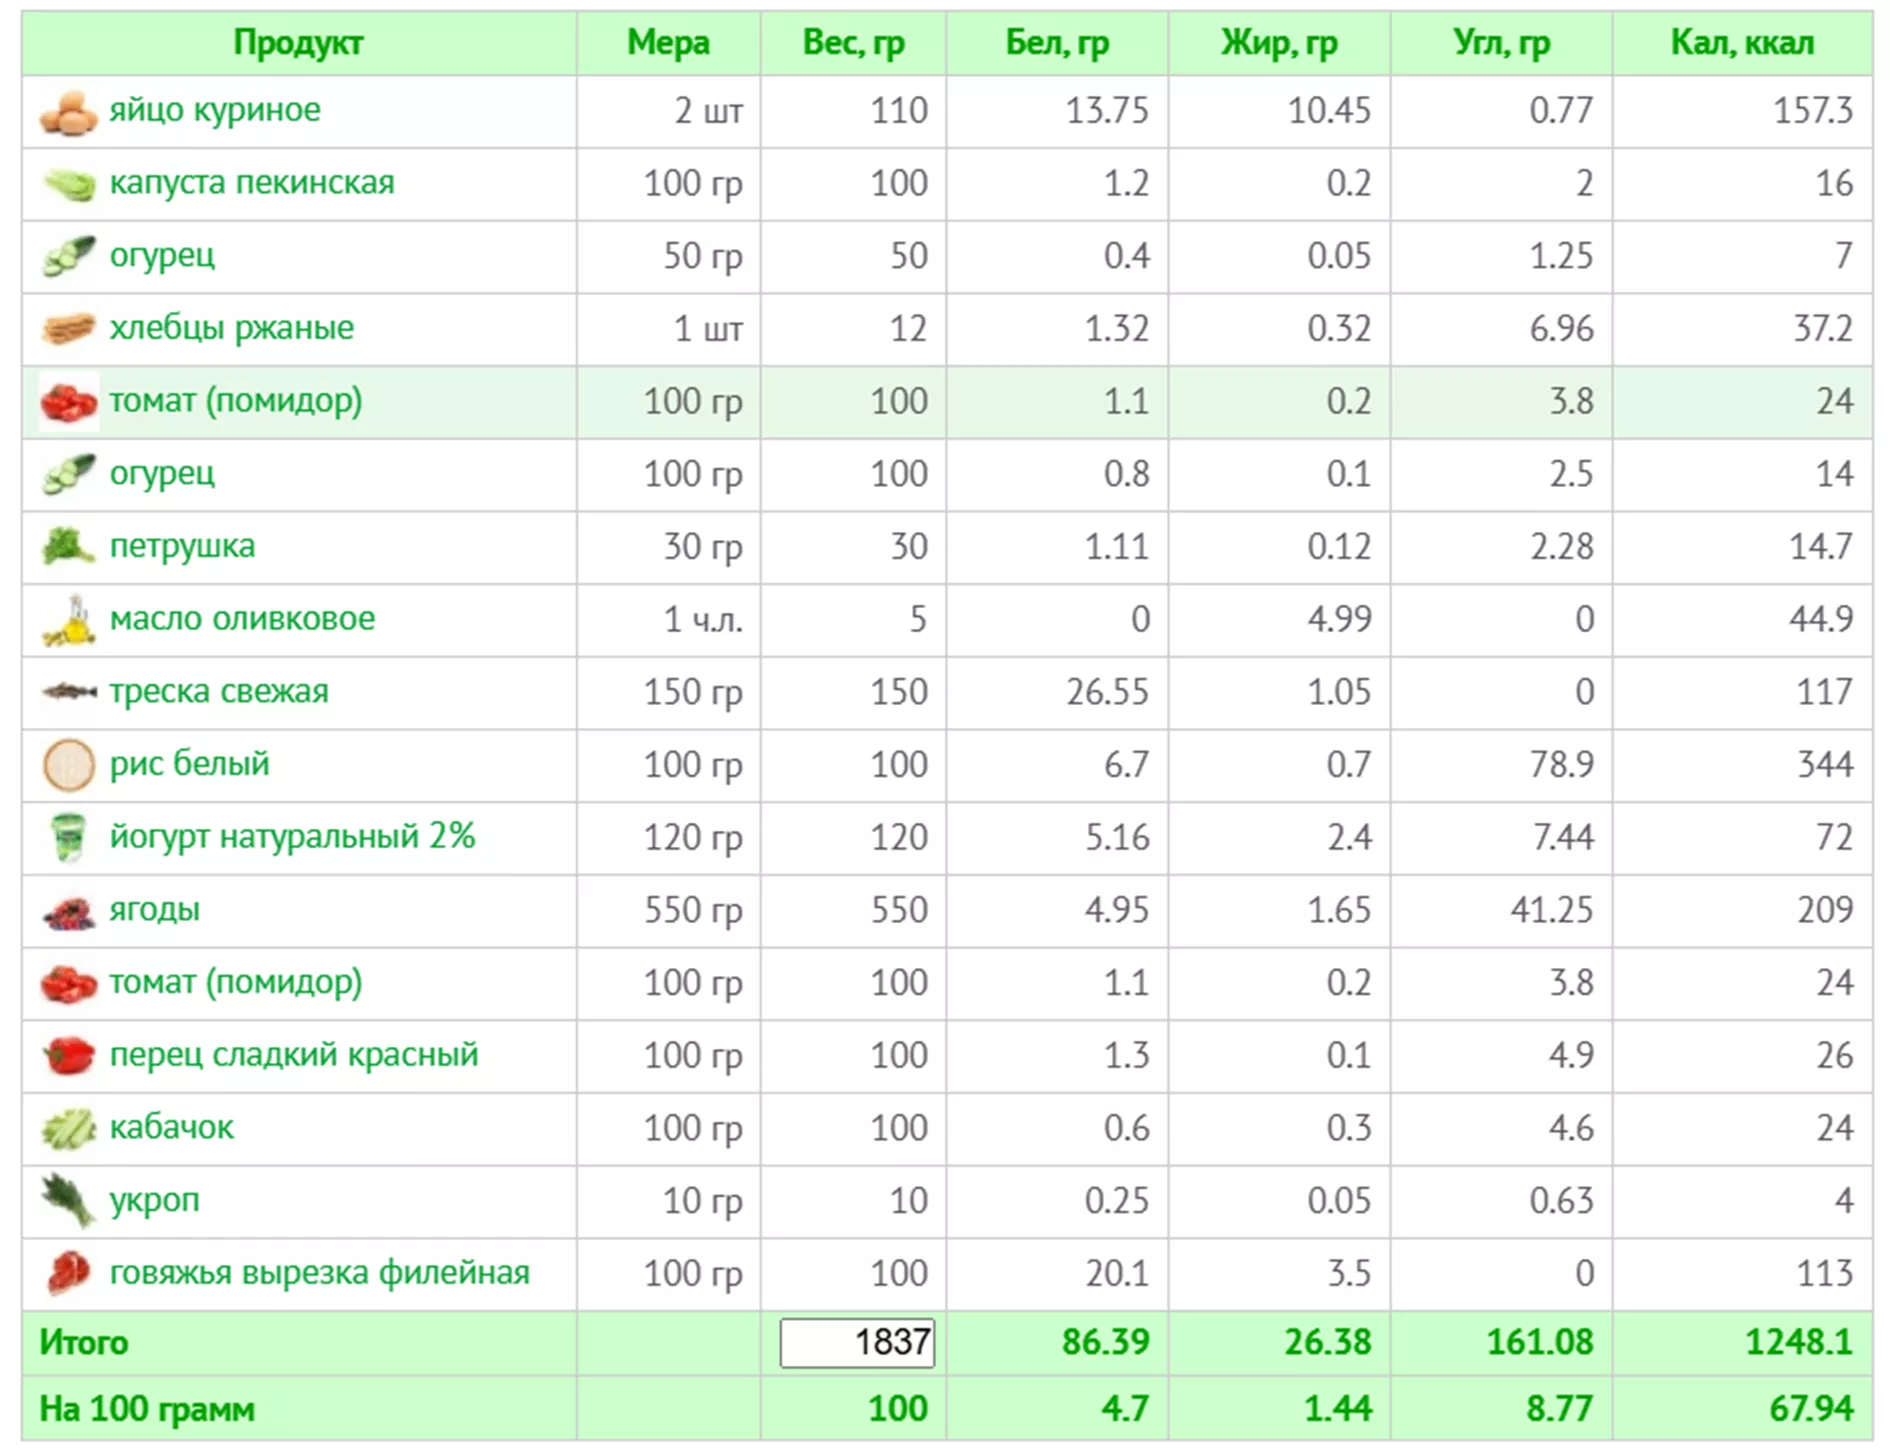Screen dimensions: 1890x1456
Task: Open the масло оливковое product link
Action: click(242, 619)
